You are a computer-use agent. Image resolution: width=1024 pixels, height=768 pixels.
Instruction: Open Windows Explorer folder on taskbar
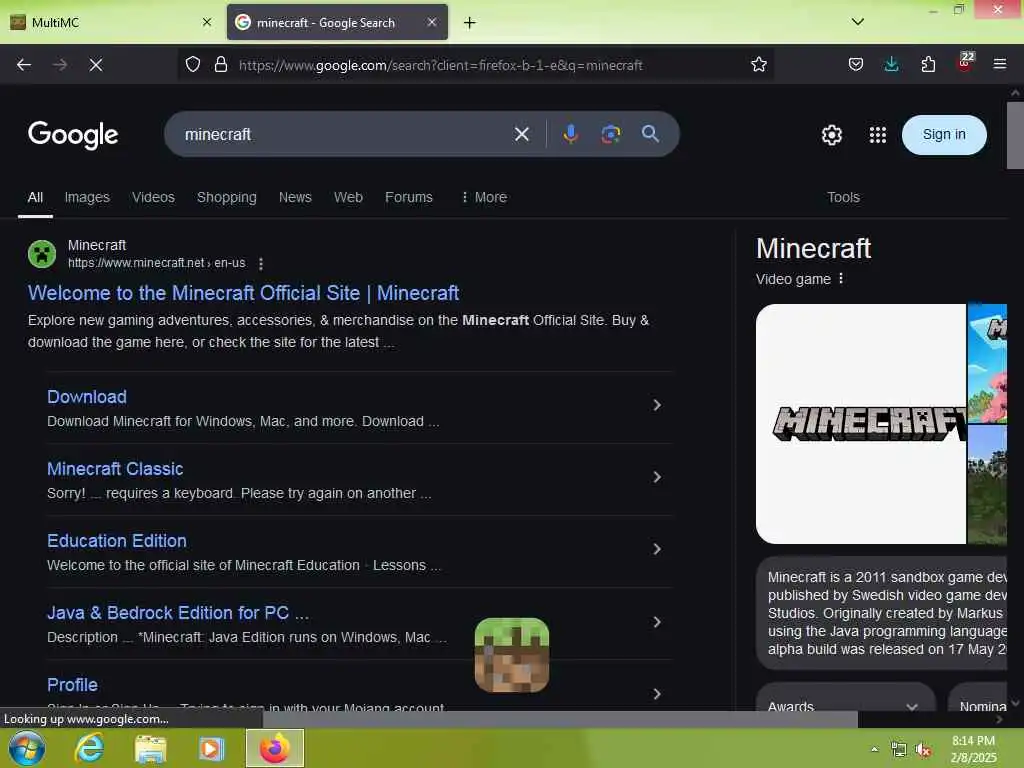pos(150,748)
